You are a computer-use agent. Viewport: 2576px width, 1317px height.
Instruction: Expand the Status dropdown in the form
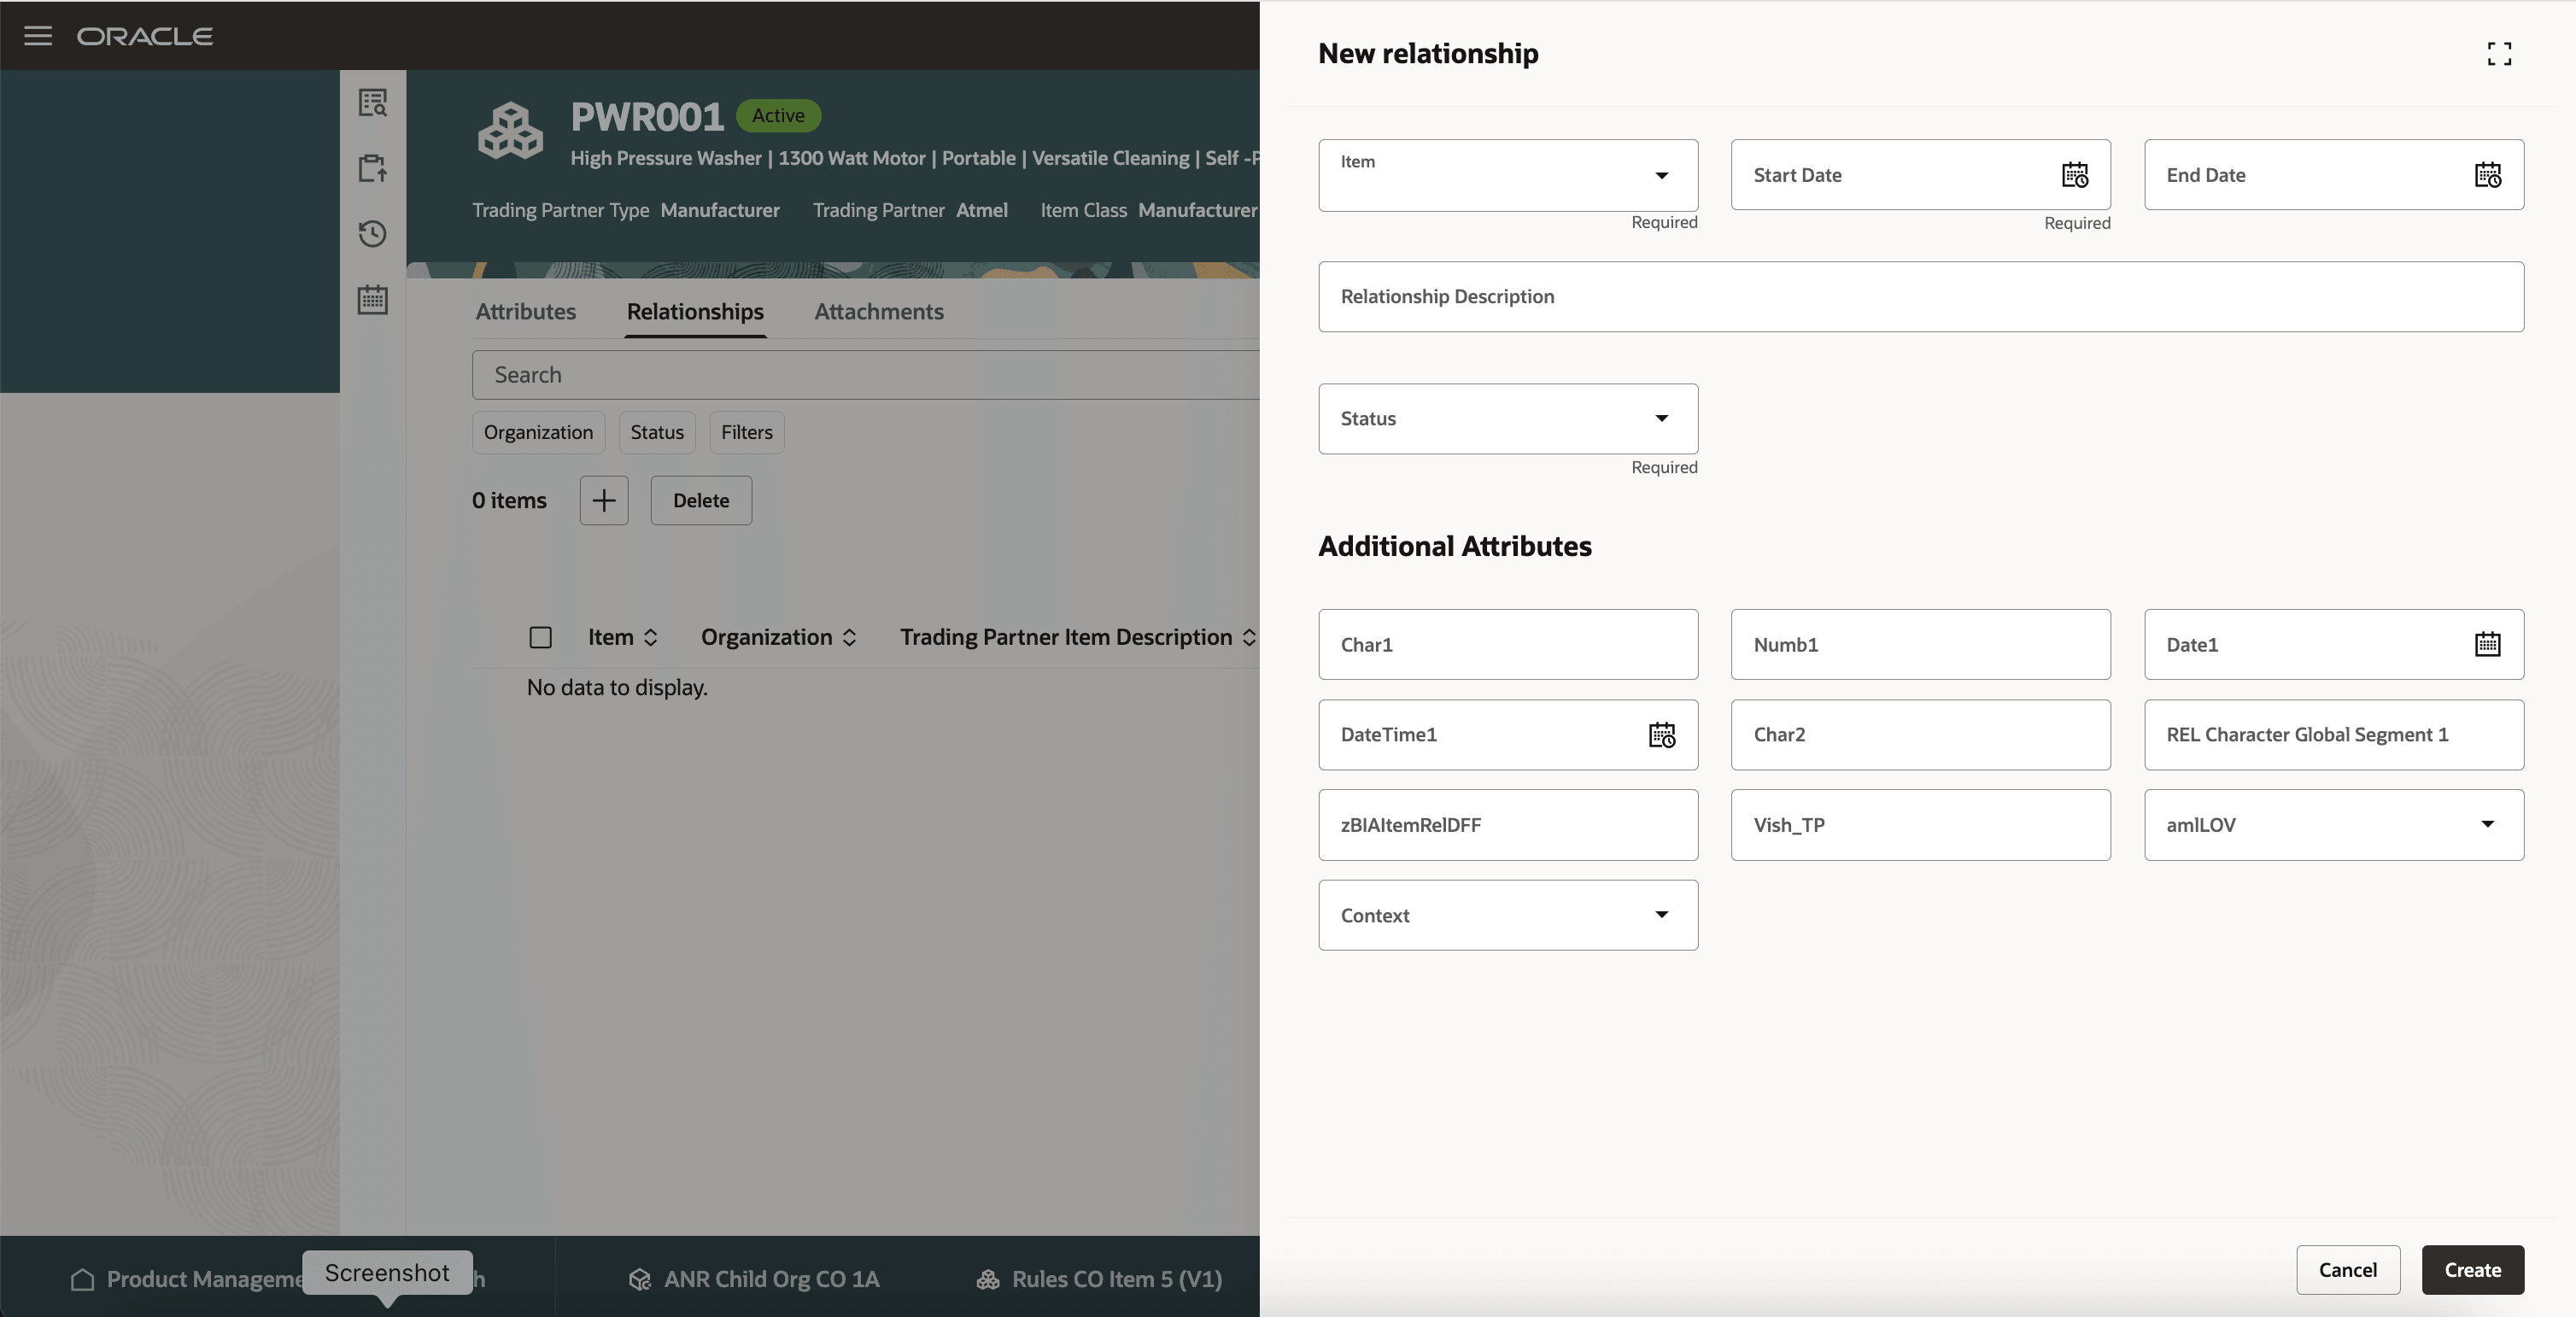1661,418
